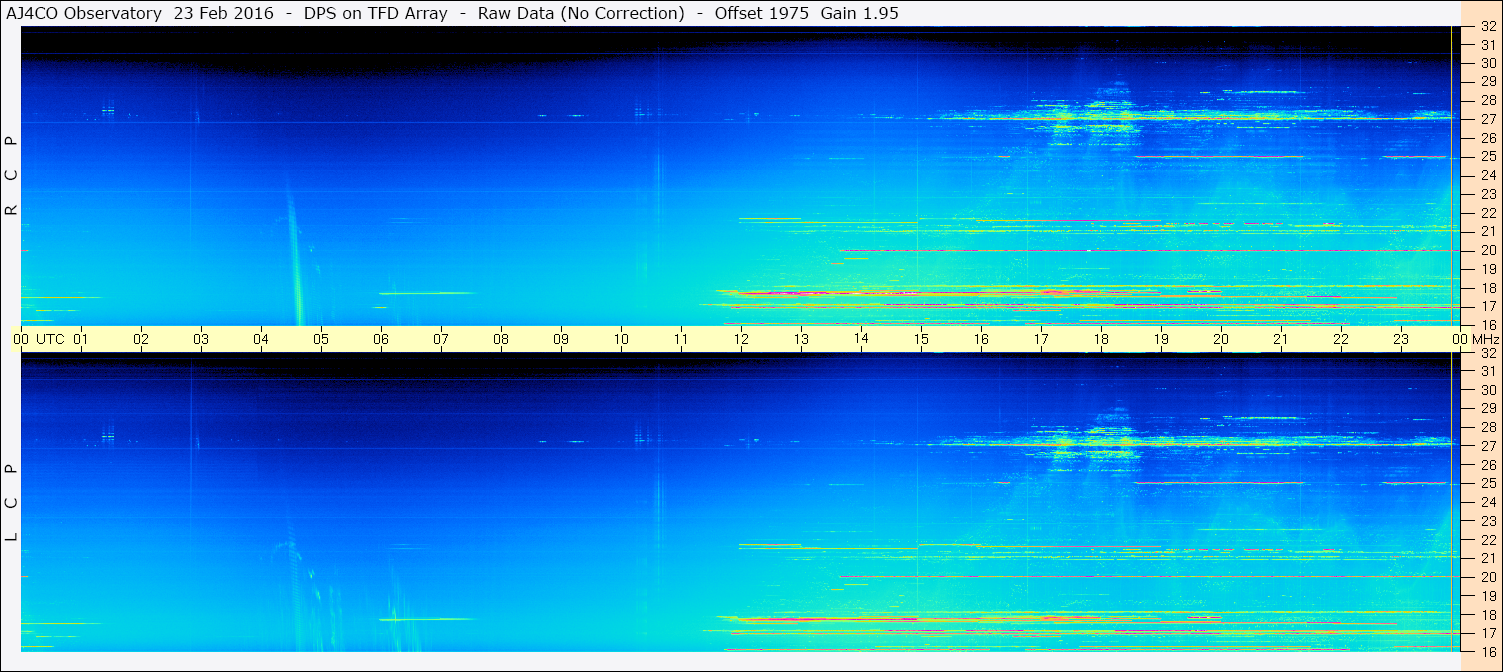Image resolution: width=1503 pixels, height=672 pixels.
Task: Click 19 MHz tick in LCP panel
Action: (1487, 596)
